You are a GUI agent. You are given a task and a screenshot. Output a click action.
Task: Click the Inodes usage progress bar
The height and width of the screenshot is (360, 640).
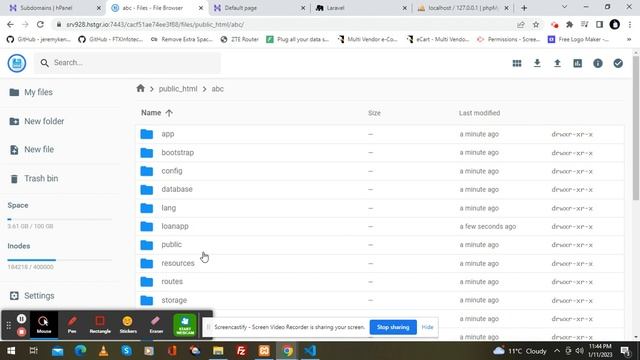pyautogui.click(x=60, y=260)
